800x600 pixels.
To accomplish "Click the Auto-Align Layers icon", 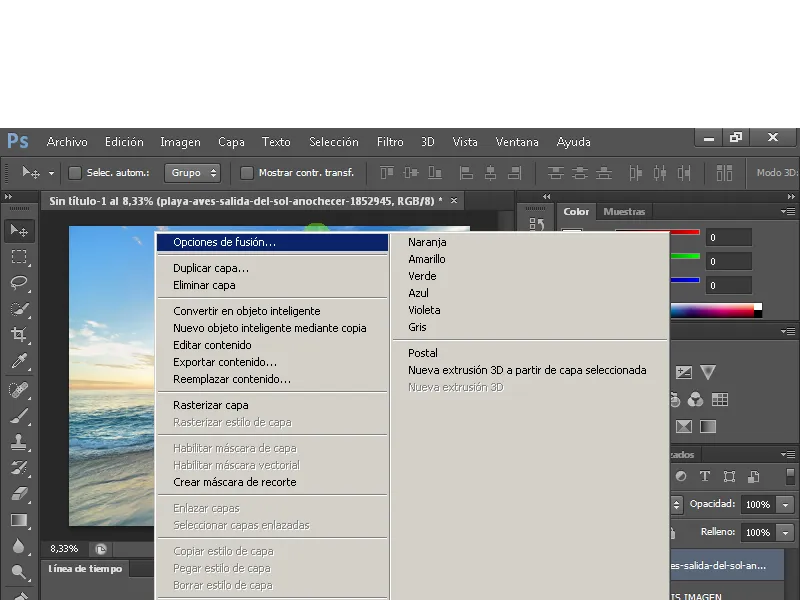I will click(x=724, y=173).
